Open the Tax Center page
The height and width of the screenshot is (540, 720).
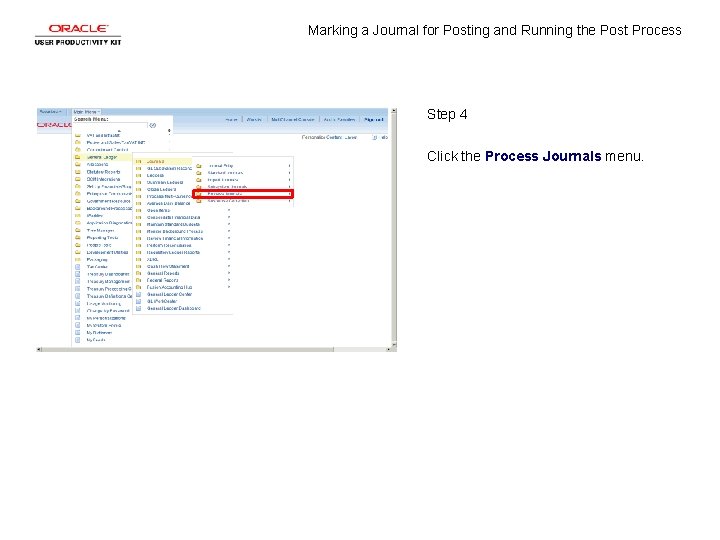[97, 267]
